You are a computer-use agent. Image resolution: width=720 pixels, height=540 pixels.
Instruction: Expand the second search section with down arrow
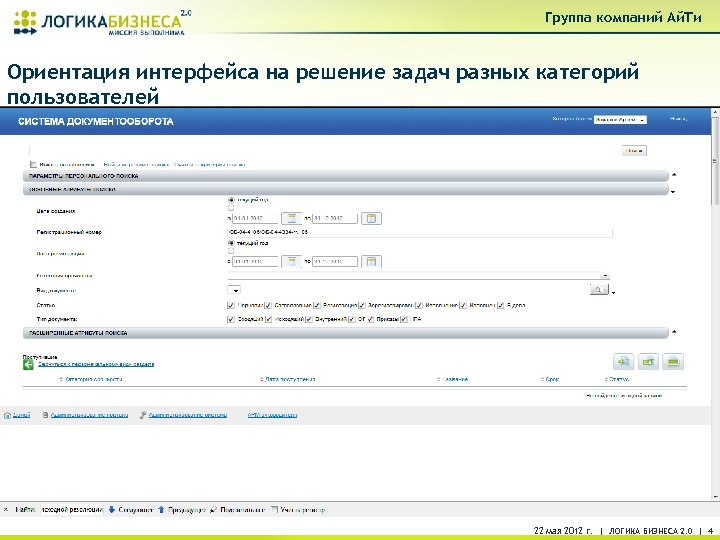click(673, 191)
